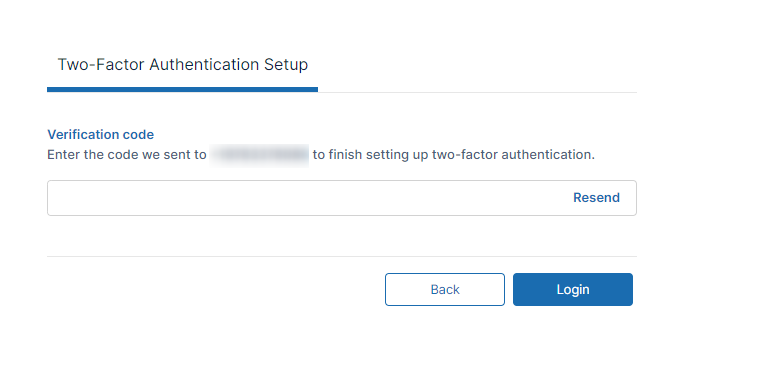Click the word 'Authentication' in the tab title

tap(204, 65)
